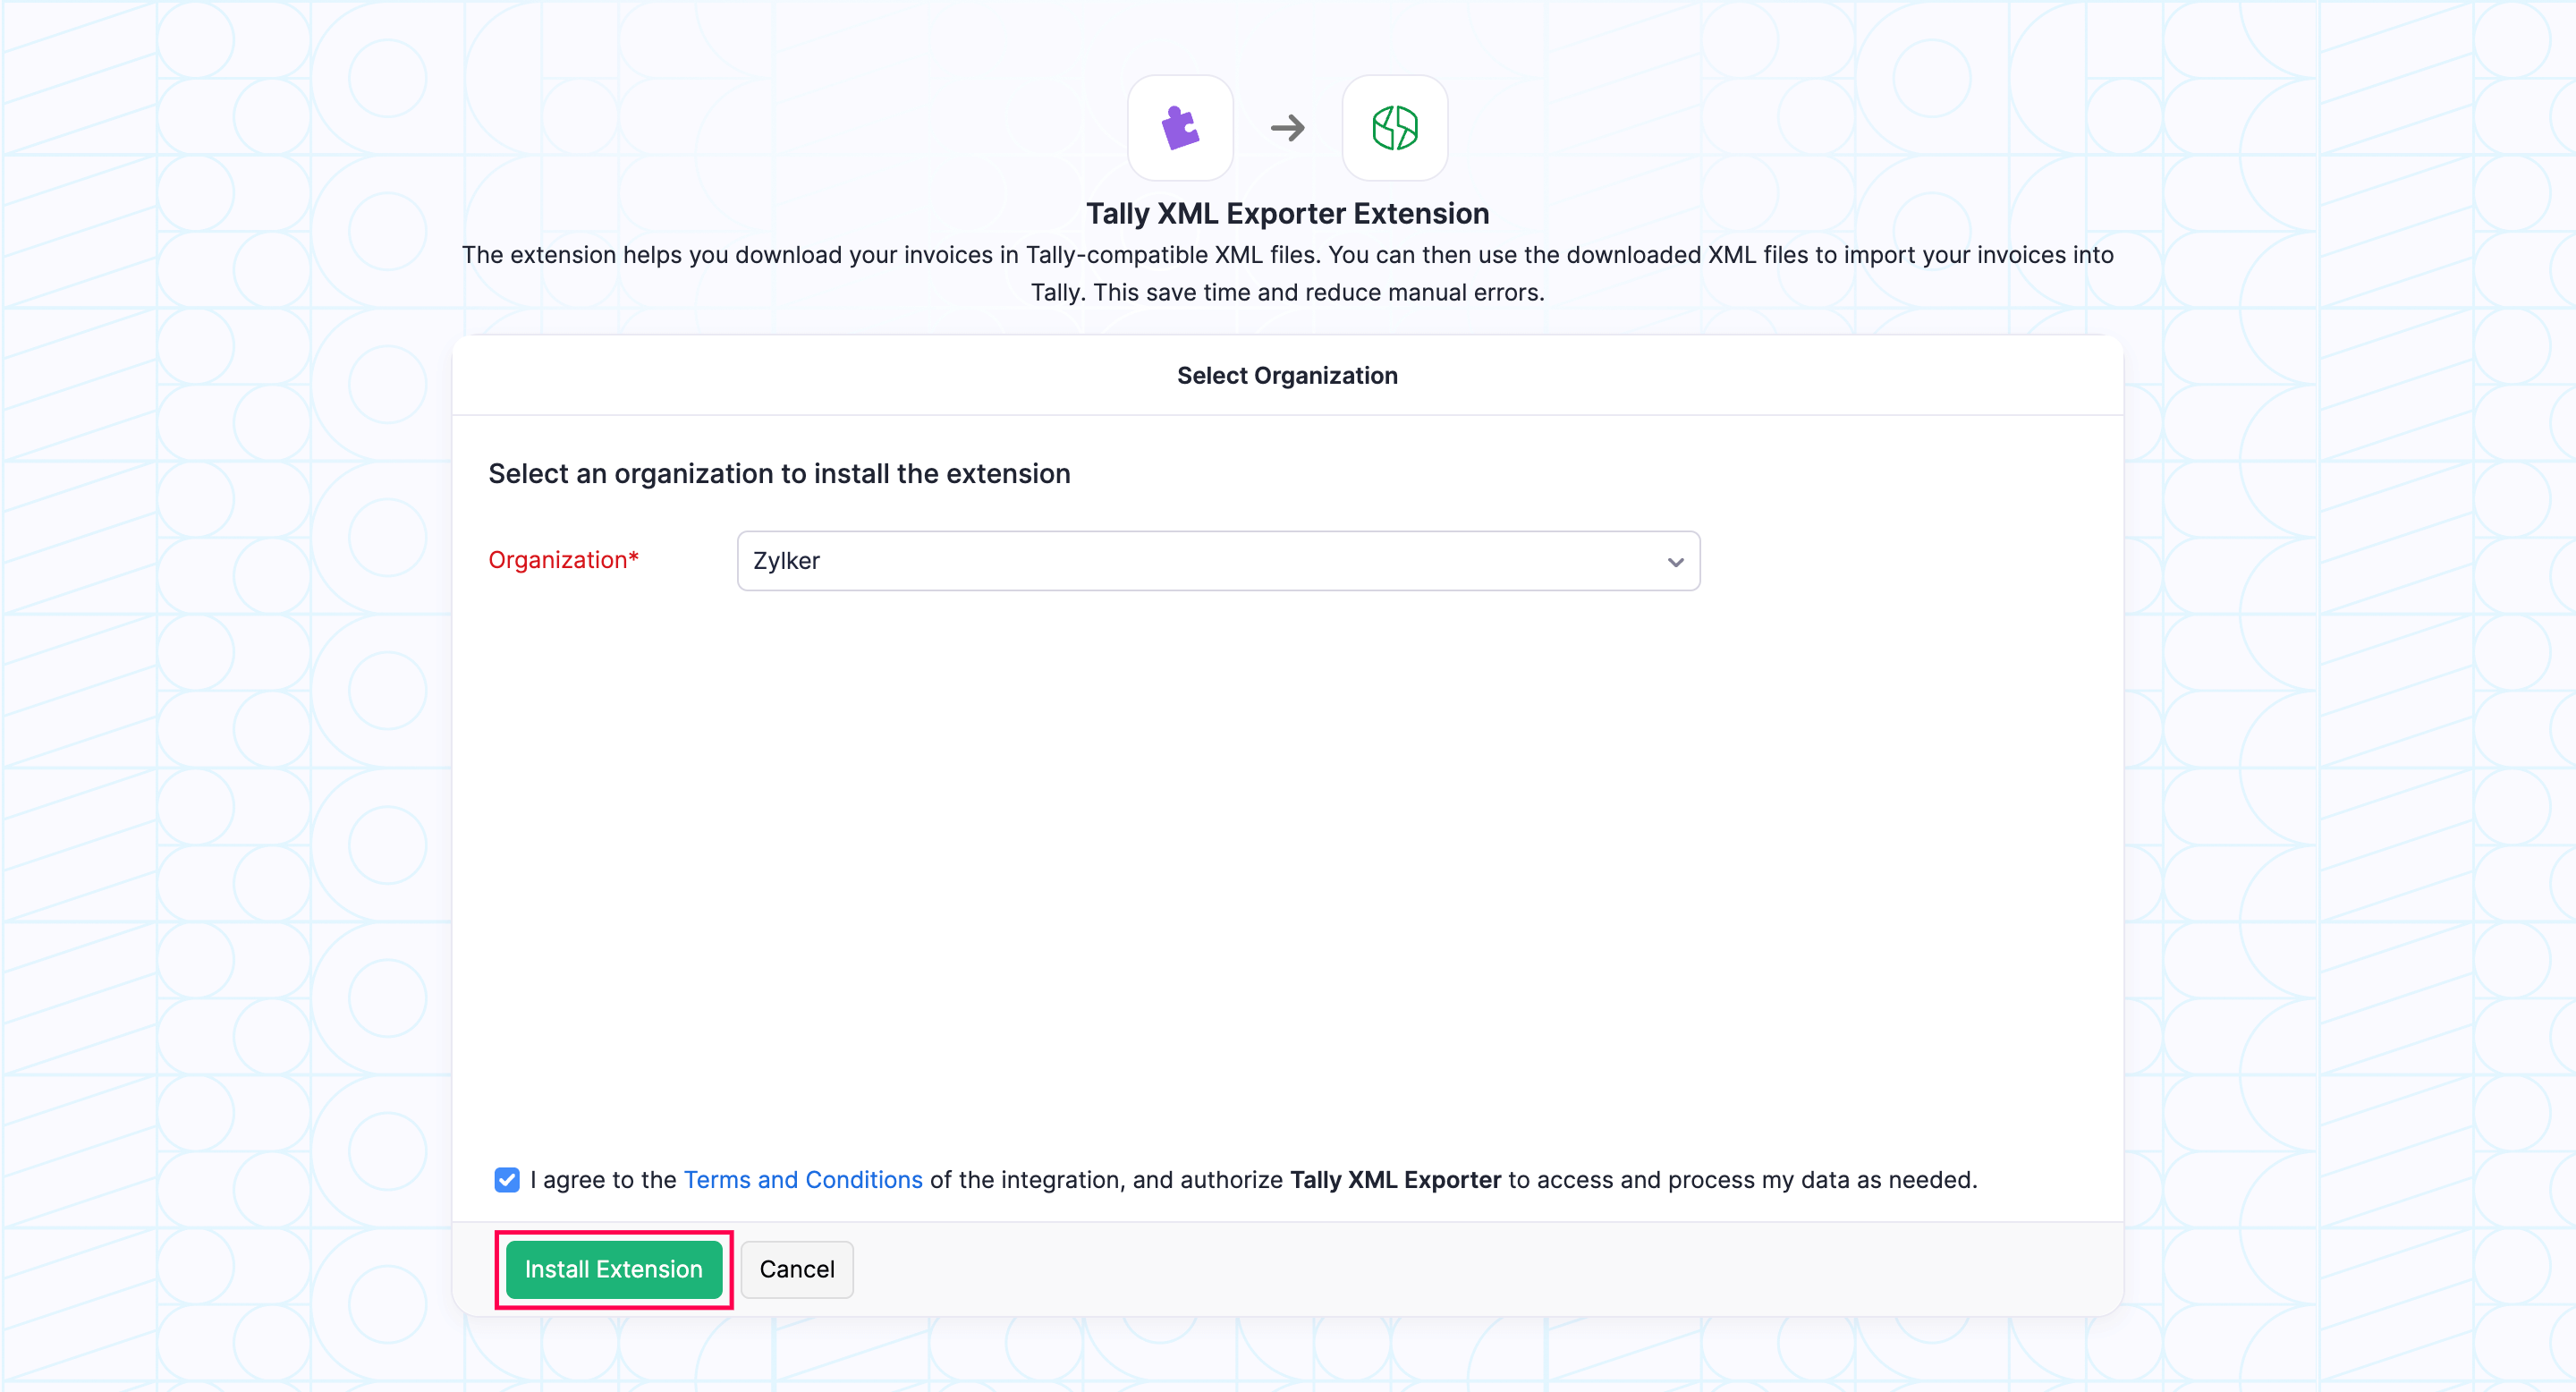Screen dimensions: 2576x1392
Task: Click the Zylker text in the dropdown
Action: point(786,561)
